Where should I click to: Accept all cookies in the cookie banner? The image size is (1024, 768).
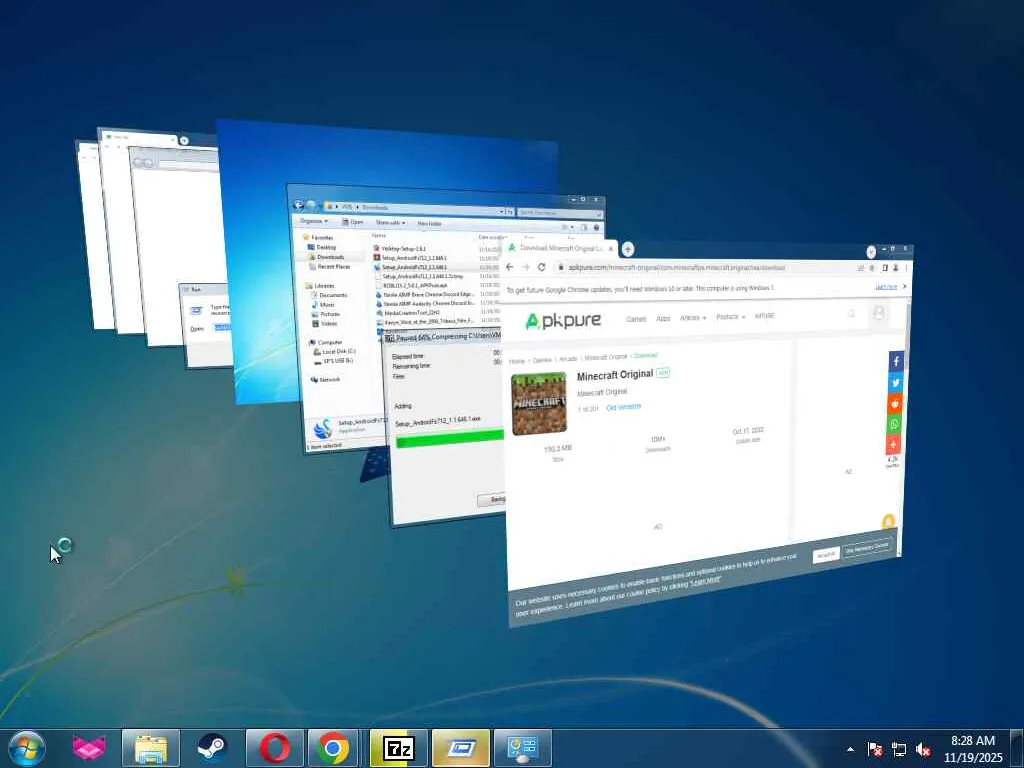pyautogui.click(x=826, y=555)
